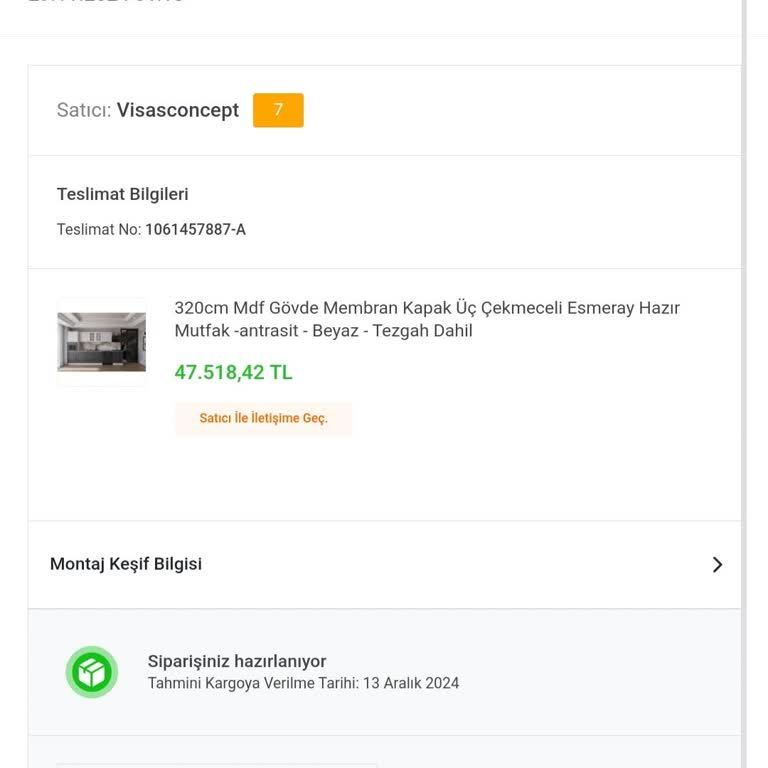Open the Montaj Keşif Bilgisi section label
Screen dimensions: 768x768
(126, 564)
